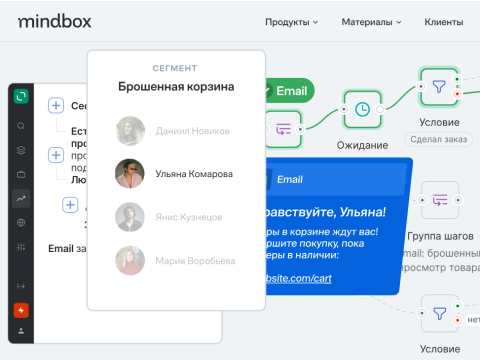This screenshot has height=360, width=480.
Task: Click the mindbox logo
Action: (x=55, y=22)
